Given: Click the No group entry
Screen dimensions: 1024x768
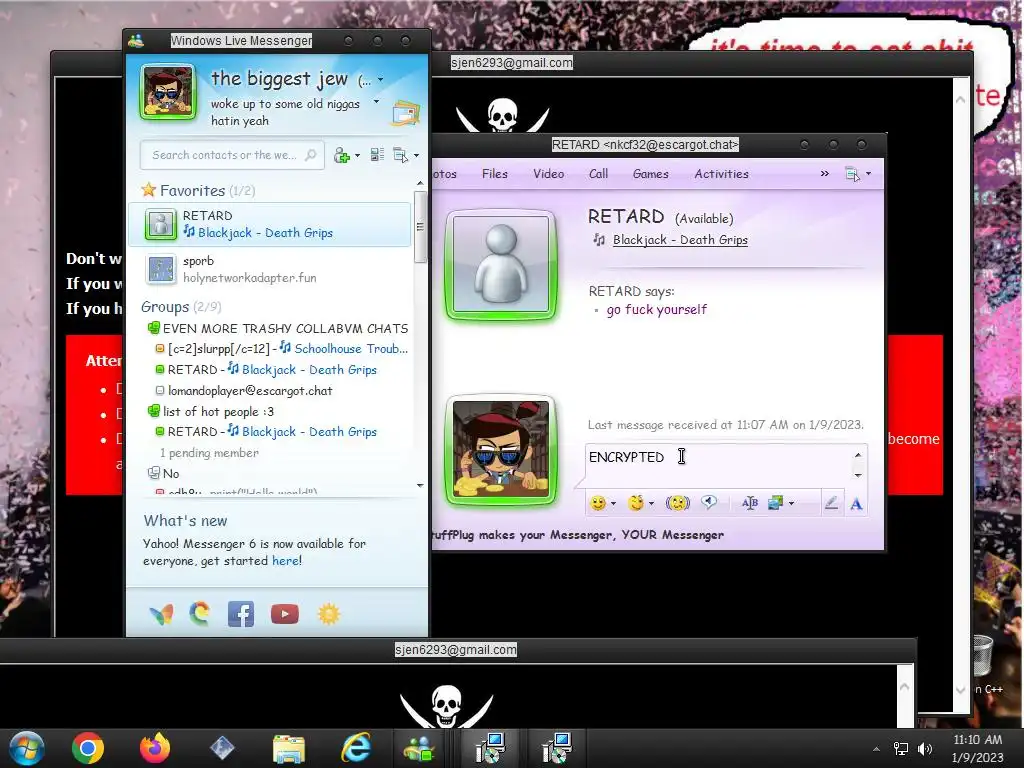Looking at the screenshot, I should pos(163,473).
